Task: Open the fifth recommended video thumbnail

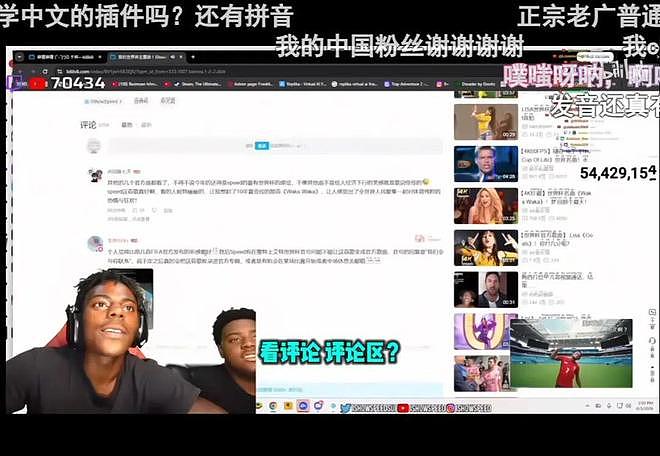Action: point(486,290)
